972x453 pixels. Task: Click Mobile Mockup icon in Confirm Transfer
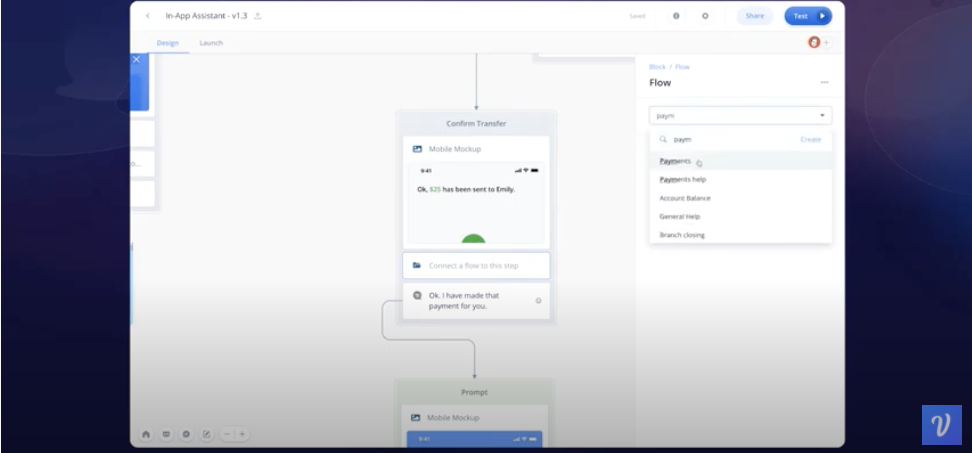417,149
